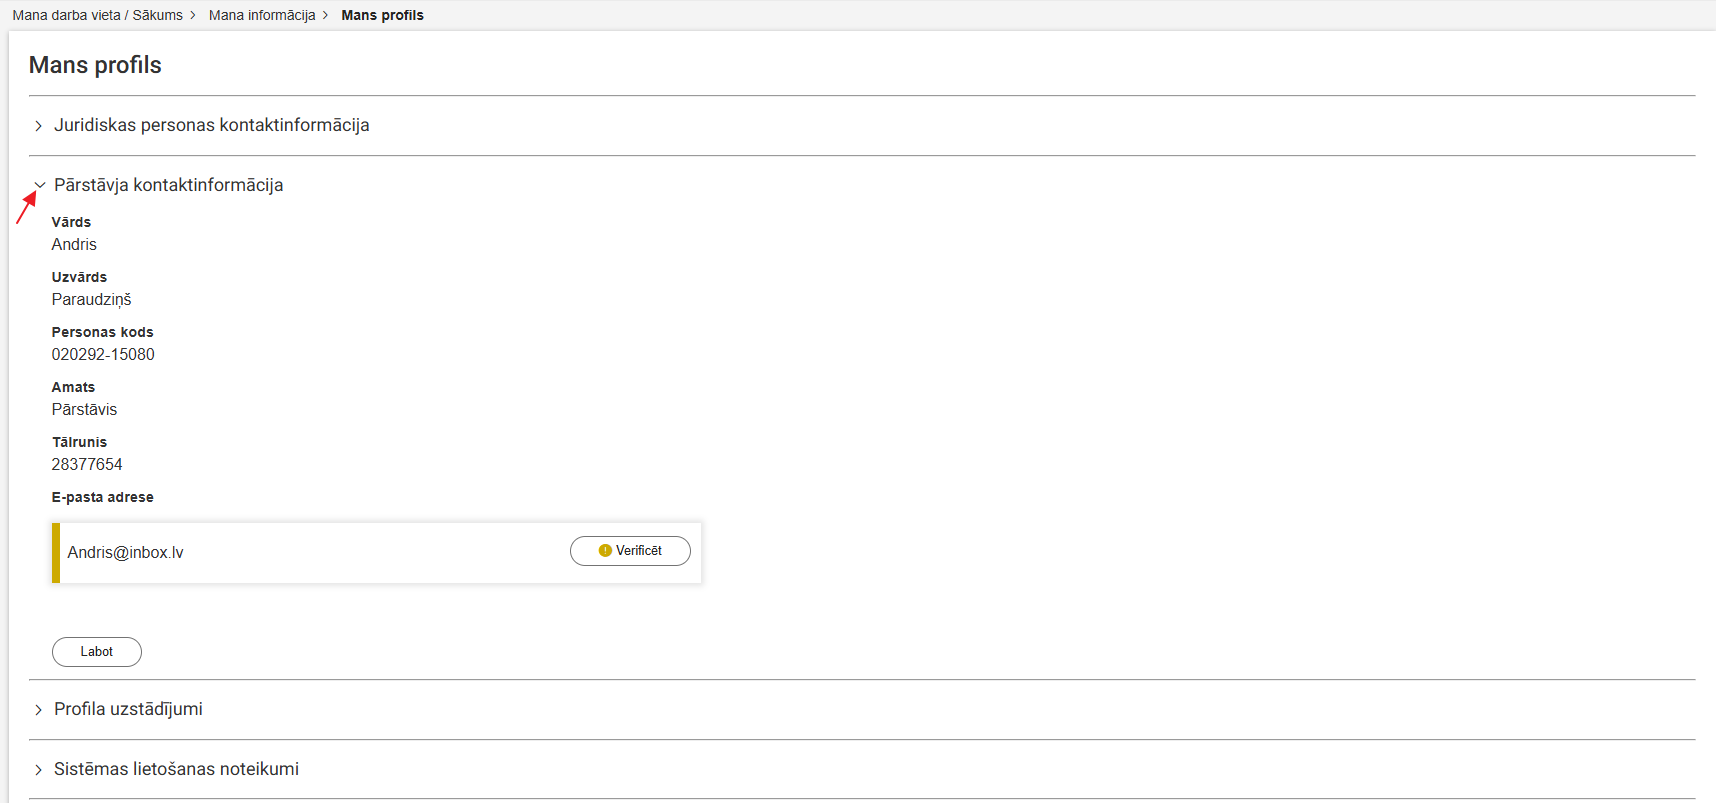Click the Amats value Pārstāvis
Viewport: 1716px width, 803px height.
[84, 410]
